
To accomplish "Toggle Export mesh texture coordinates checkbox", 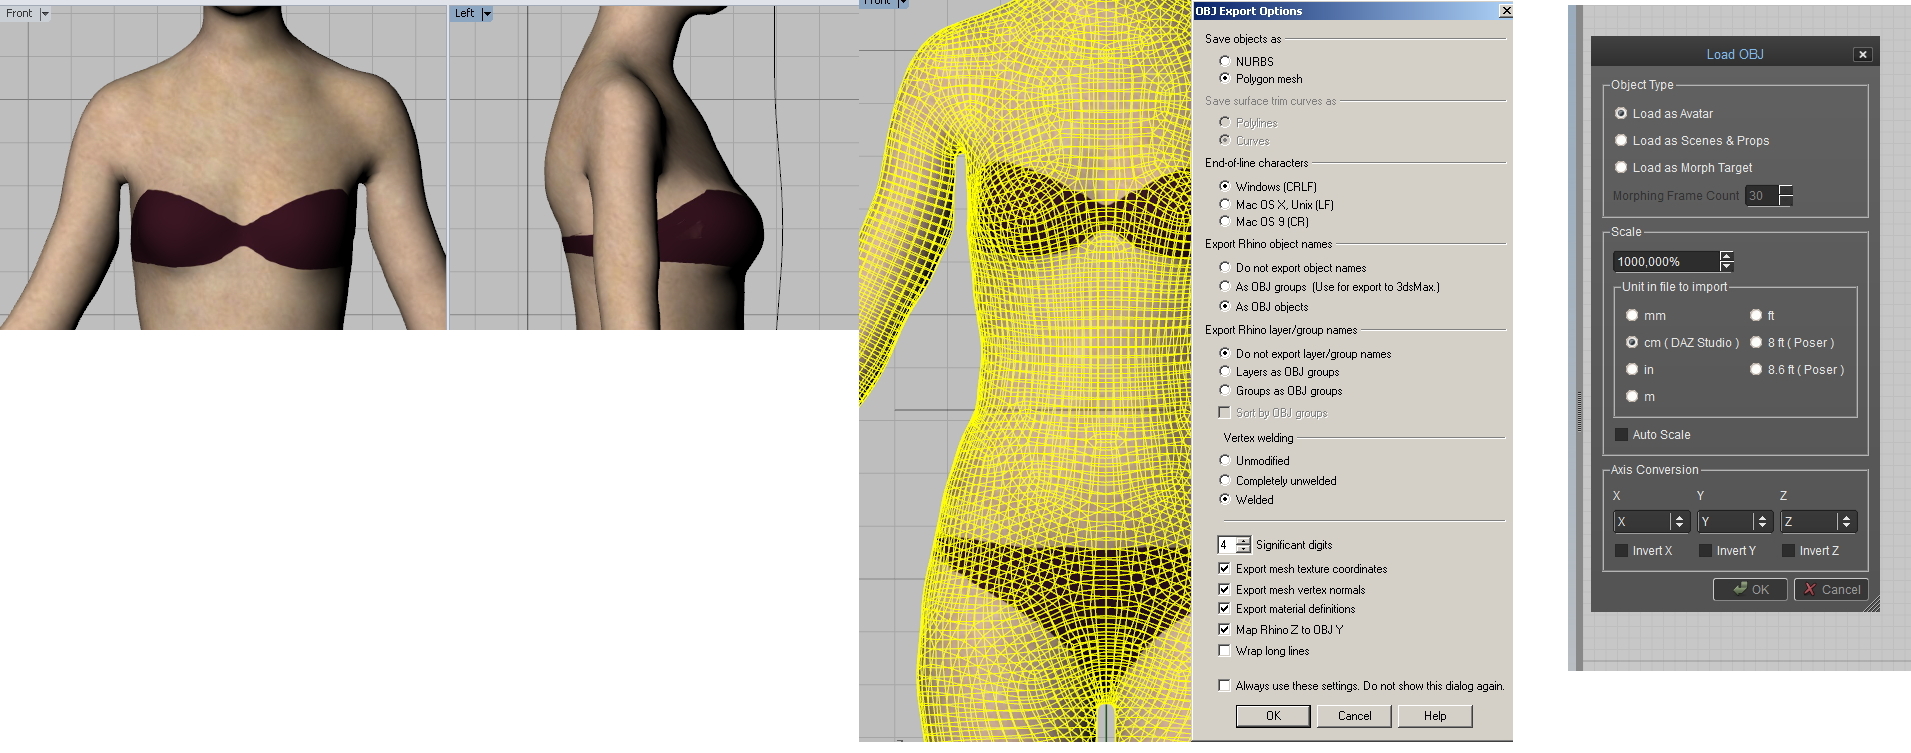I will tap(1224, 569).
